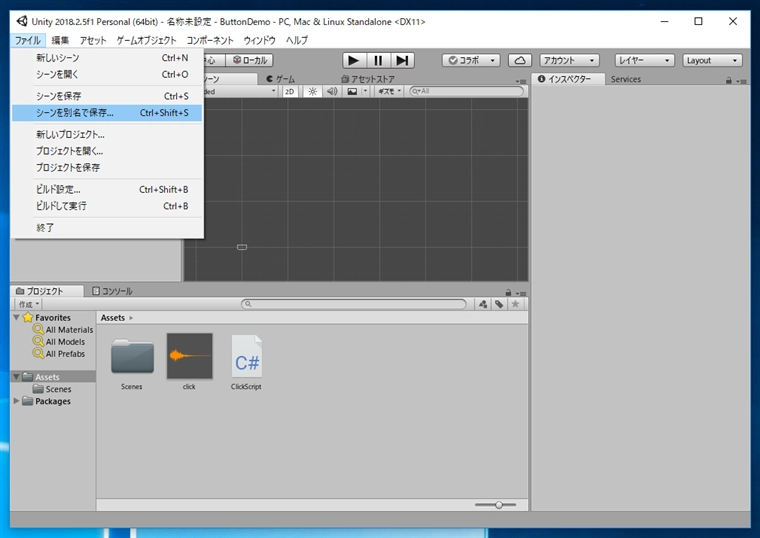Switch to the Asset Store tab

coord(368,79)
